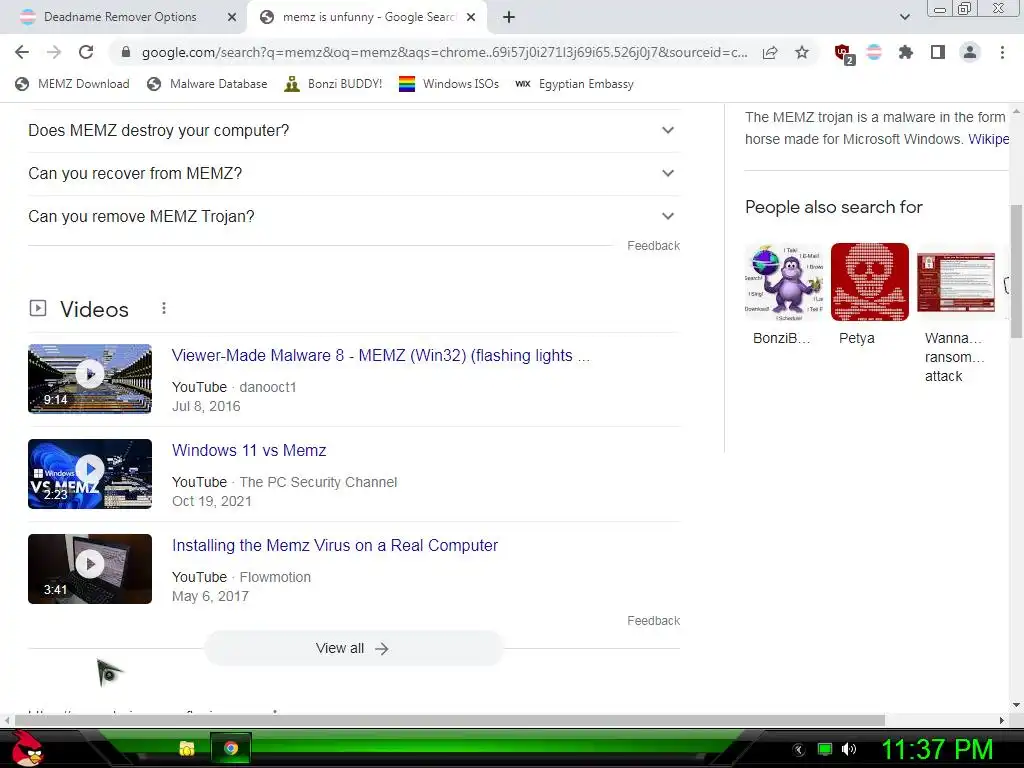The width and height of the screenshot is (1024, 768).
Task: Click the page vertical scrollbar thumb
Action: (1016, 271)
